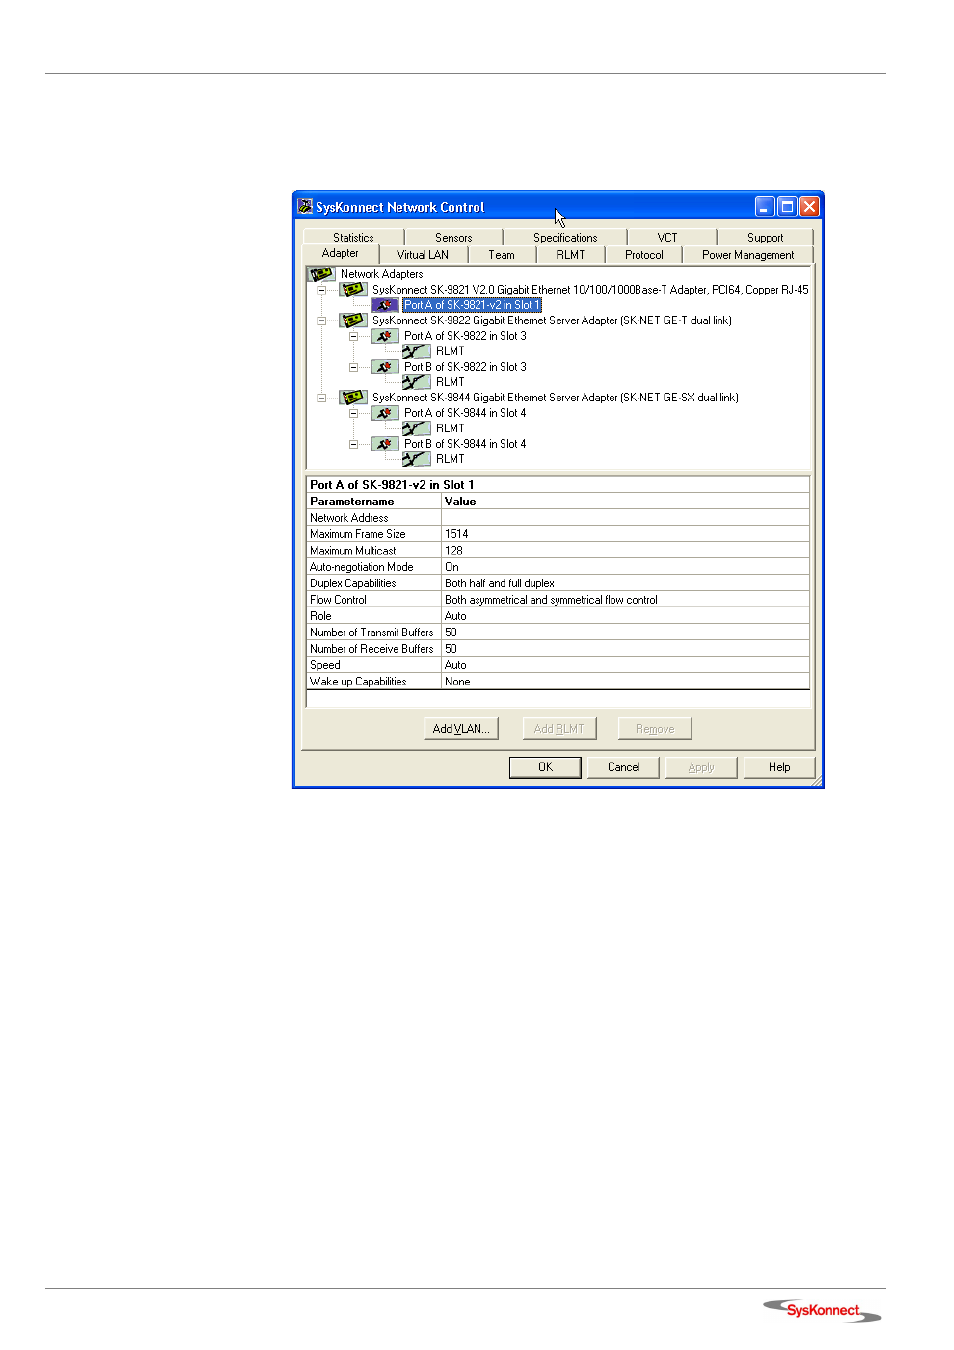Select the Port A of SK-9821-v2 port icon
The image size is (954, 1350).
[385, 305]
